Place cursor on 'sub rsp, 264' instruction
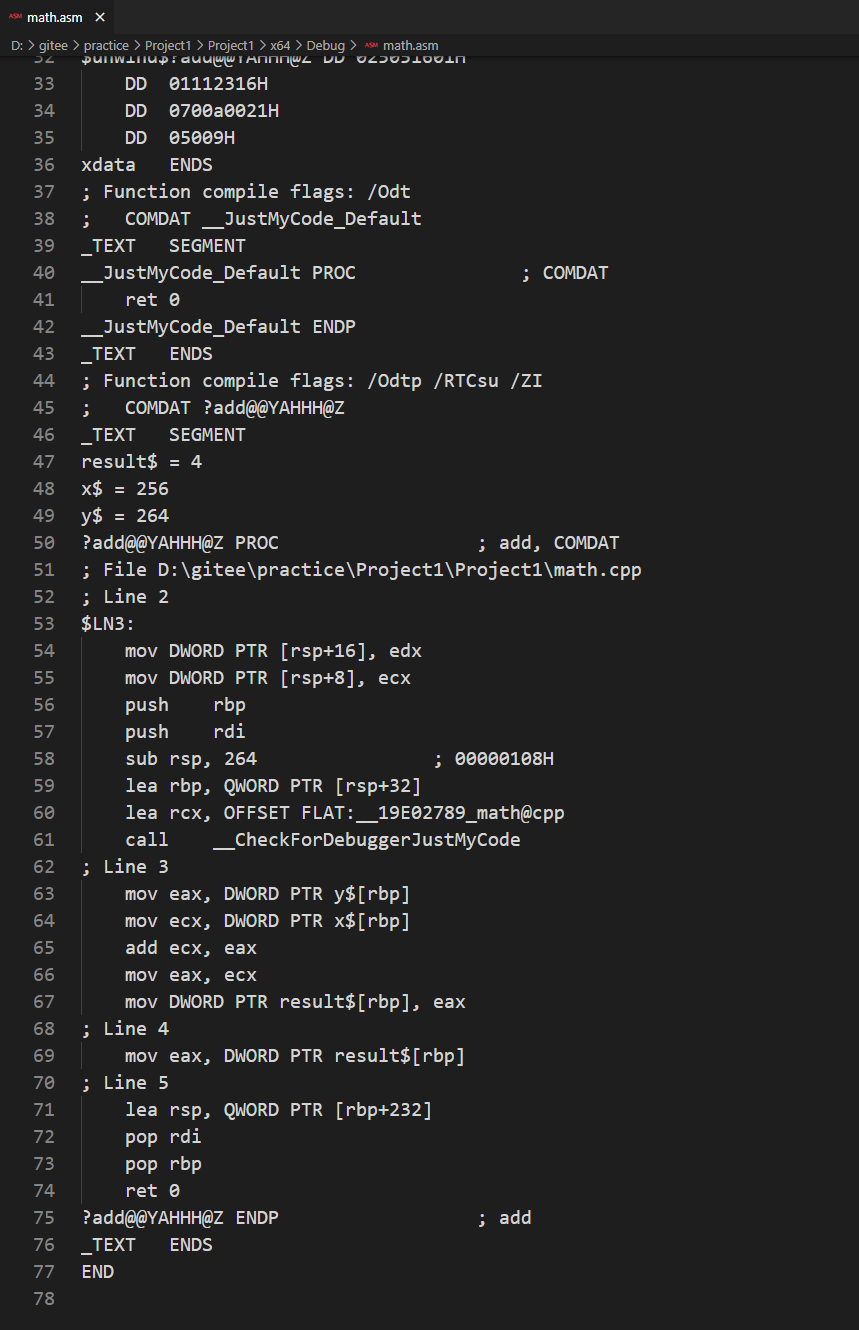The width and height of the screenshot is (859, 1330). coord(191,759)
